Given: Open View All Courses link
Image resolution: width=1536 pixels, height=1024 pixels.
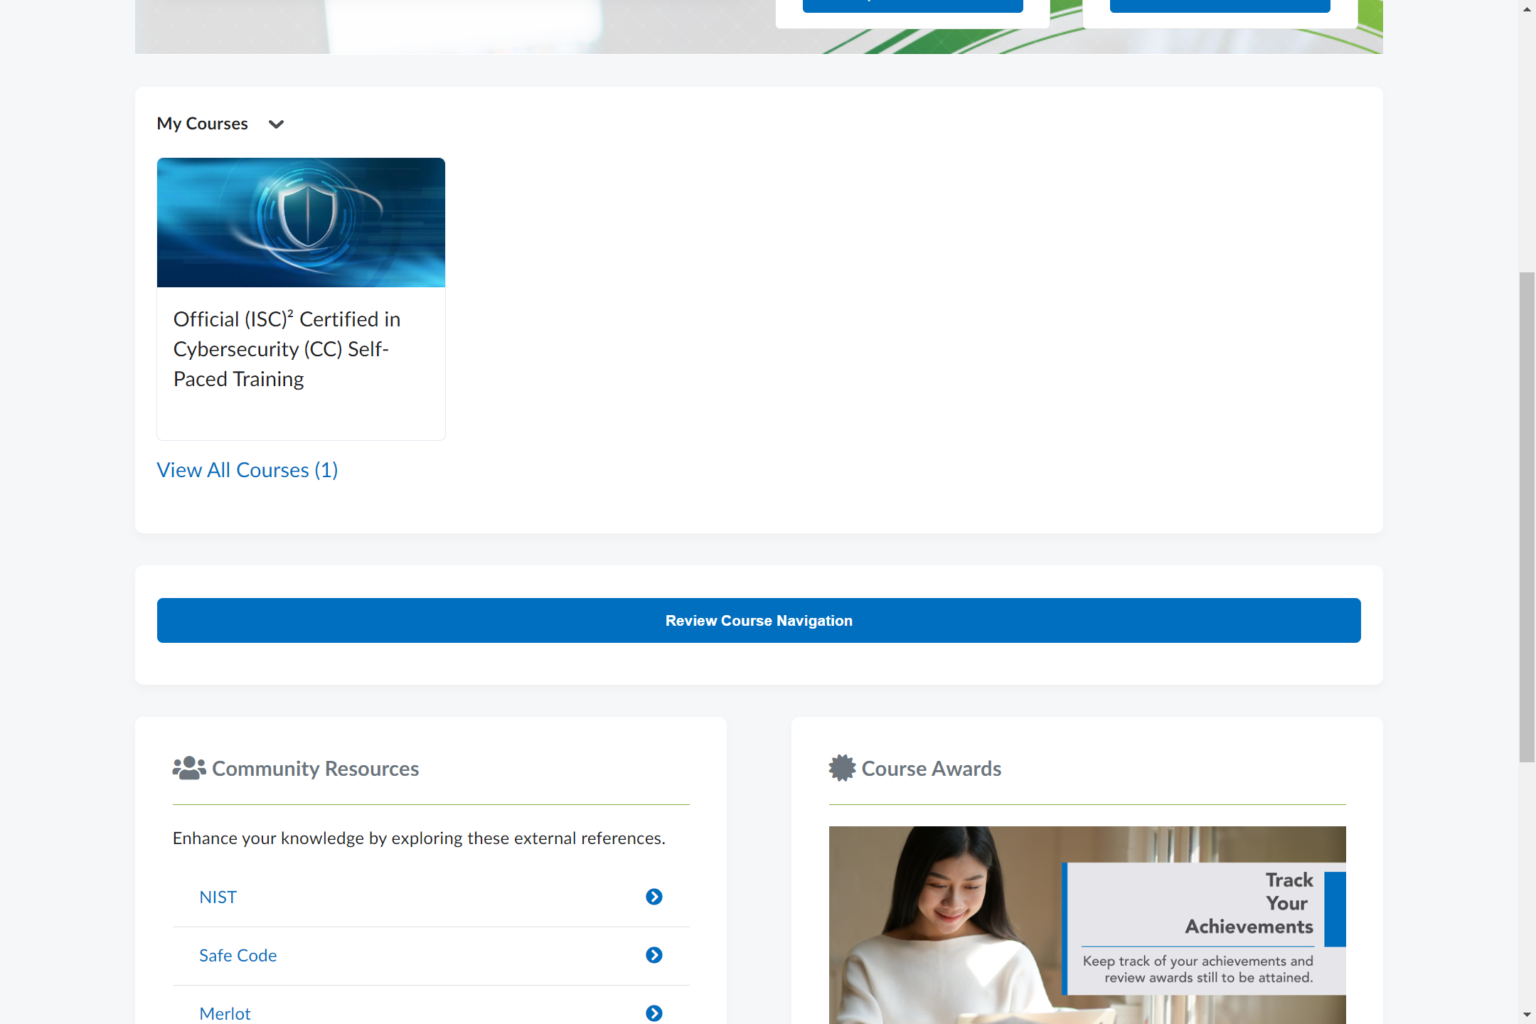Looking at the screenshot, I should pyautogui.click(x=247, y=470).
